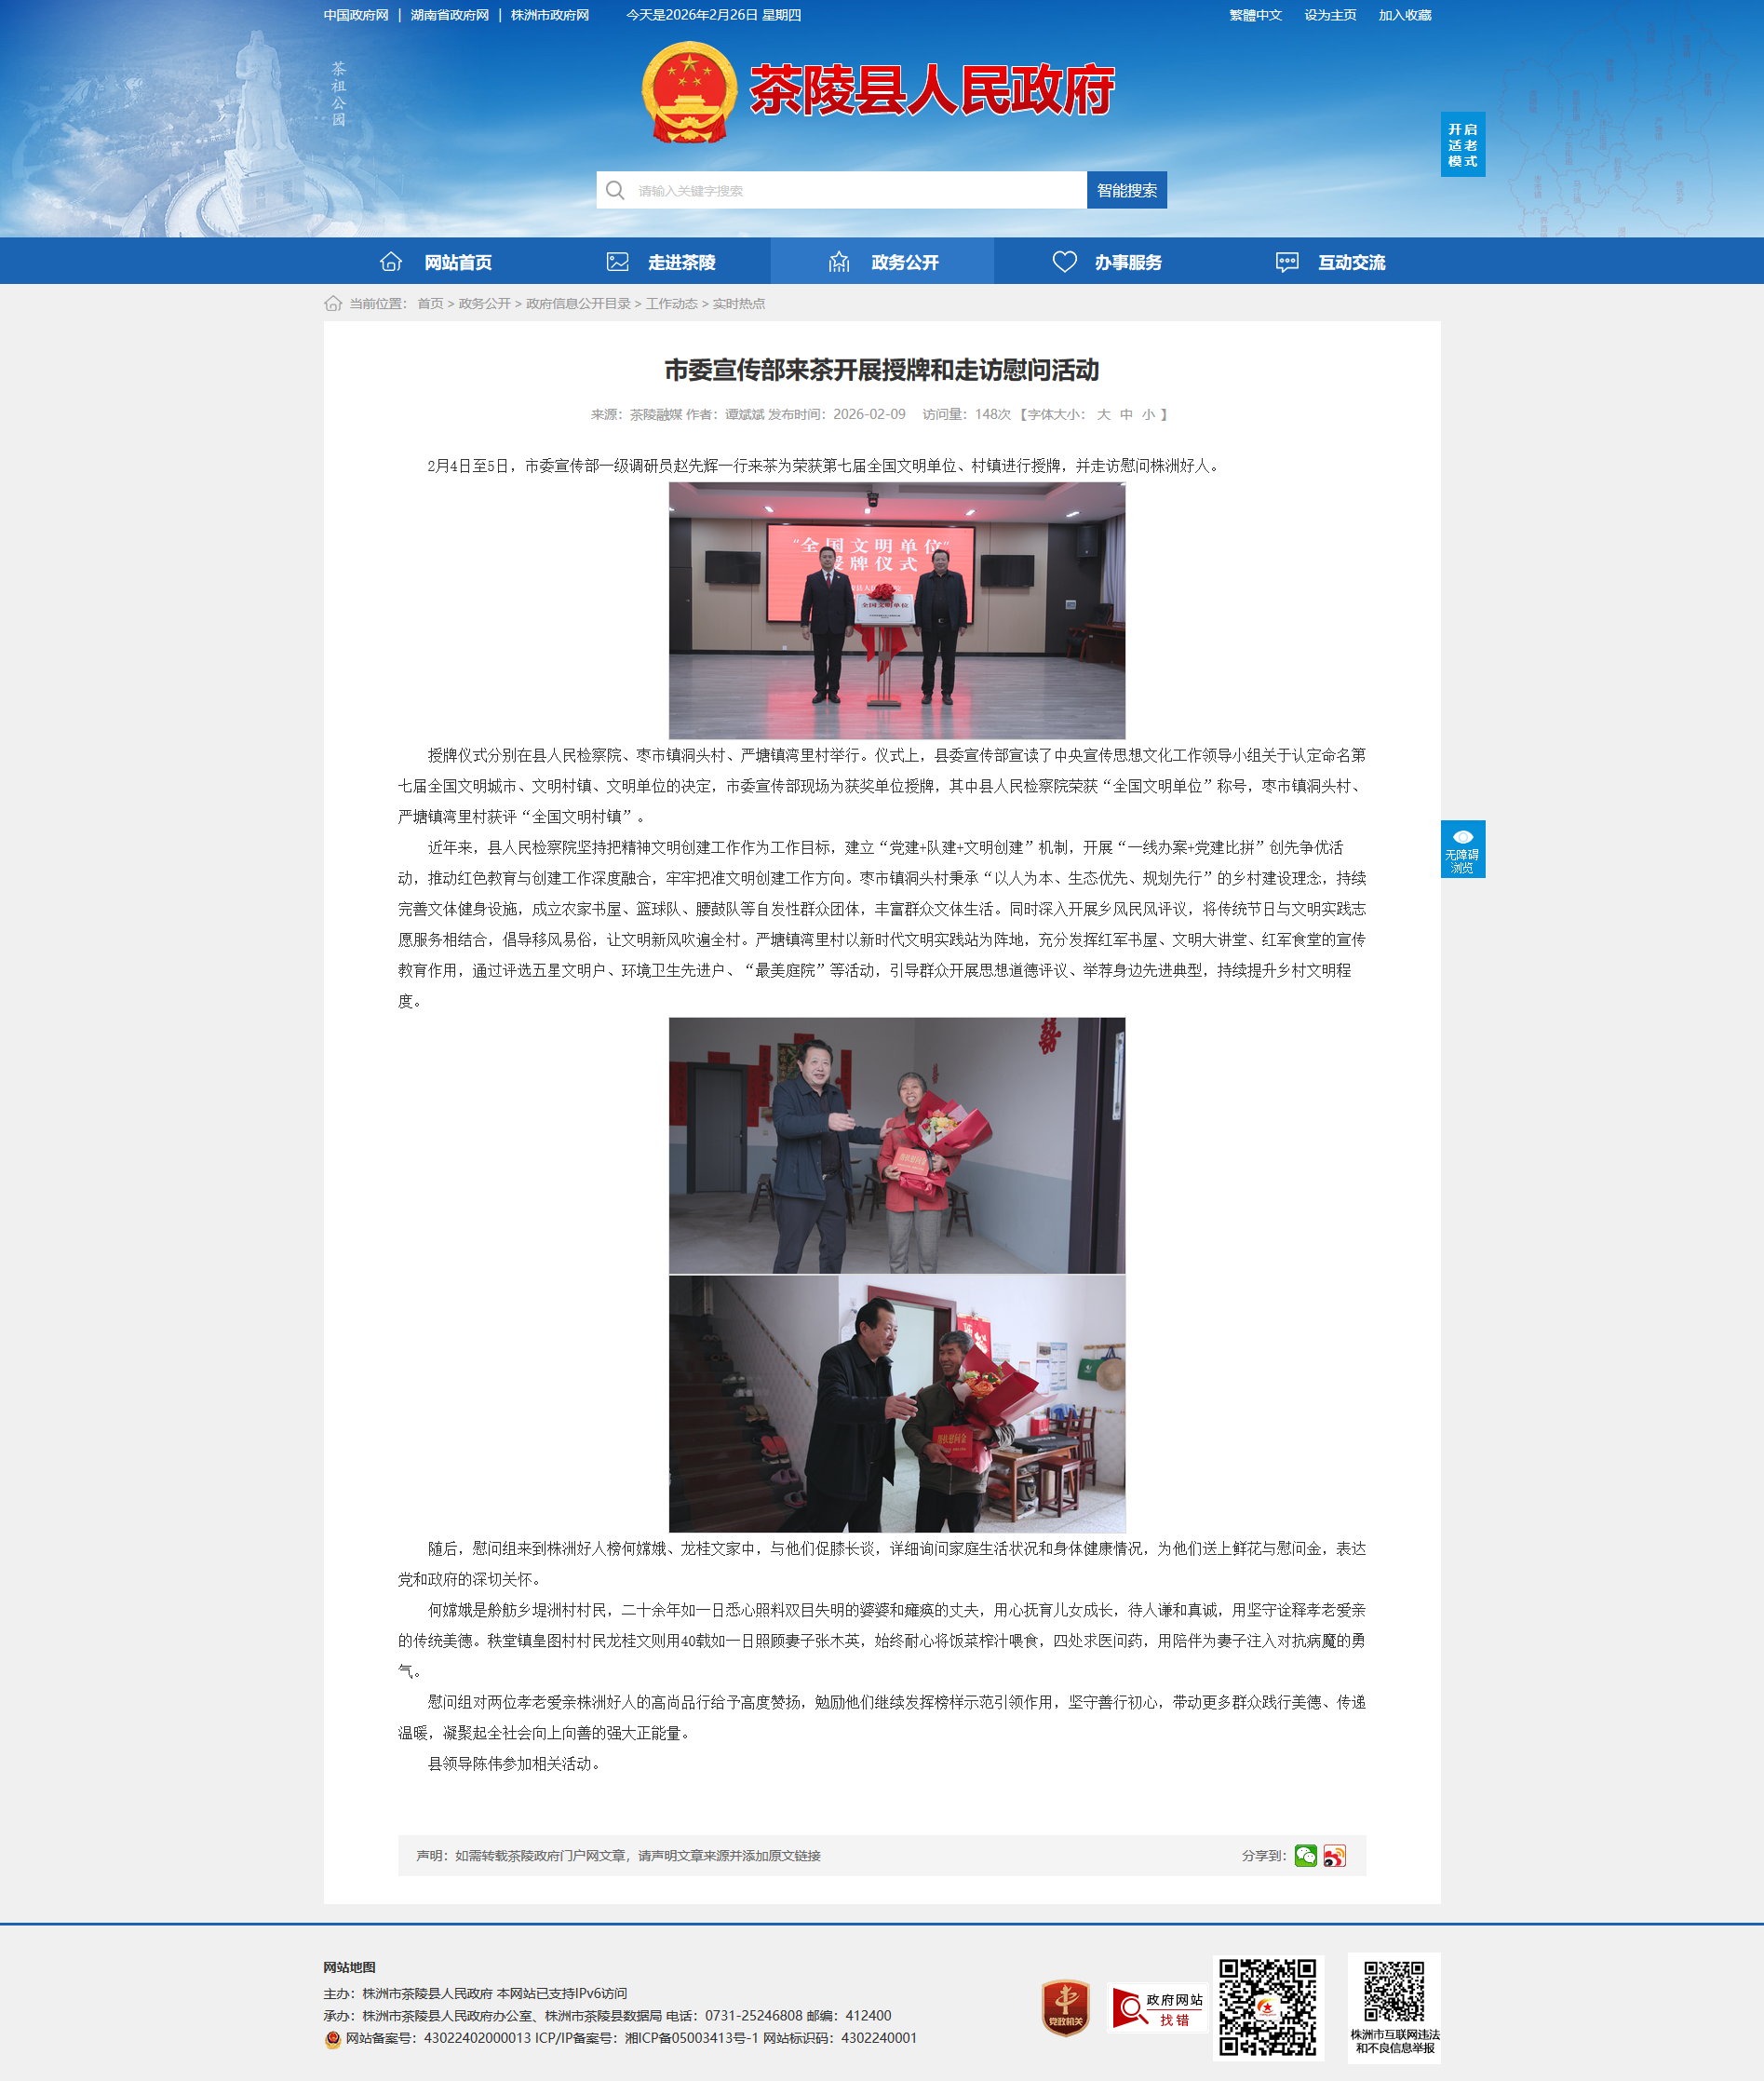Switch to 繁體中文 display
1764x2081 pixels.
tap(1255, 15)
